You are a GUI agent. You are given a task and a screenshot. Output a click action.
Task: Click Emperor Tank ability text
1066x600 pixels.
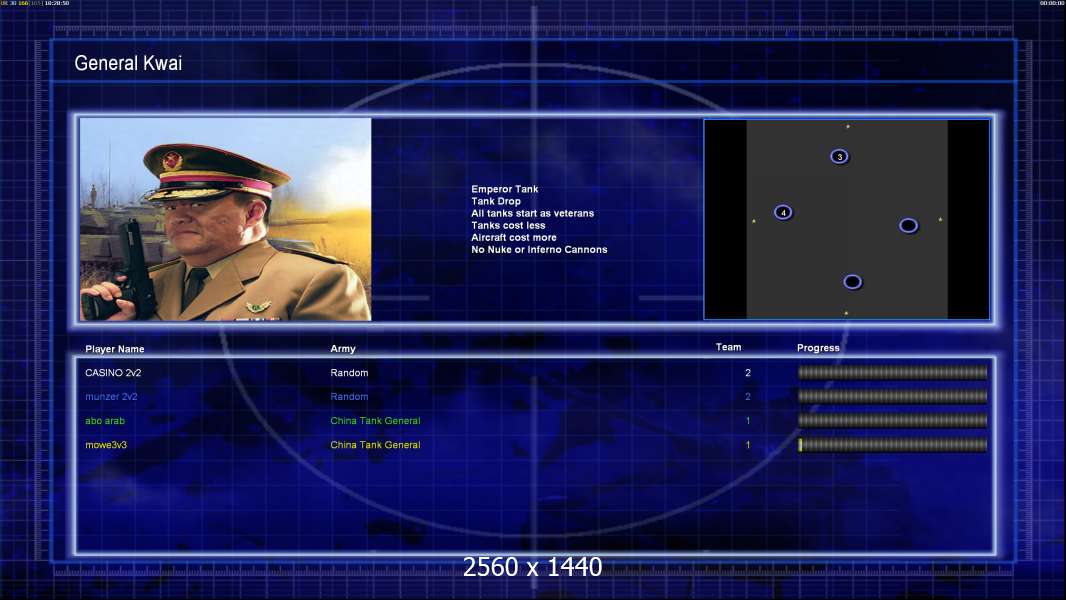[x=504, y=190]
